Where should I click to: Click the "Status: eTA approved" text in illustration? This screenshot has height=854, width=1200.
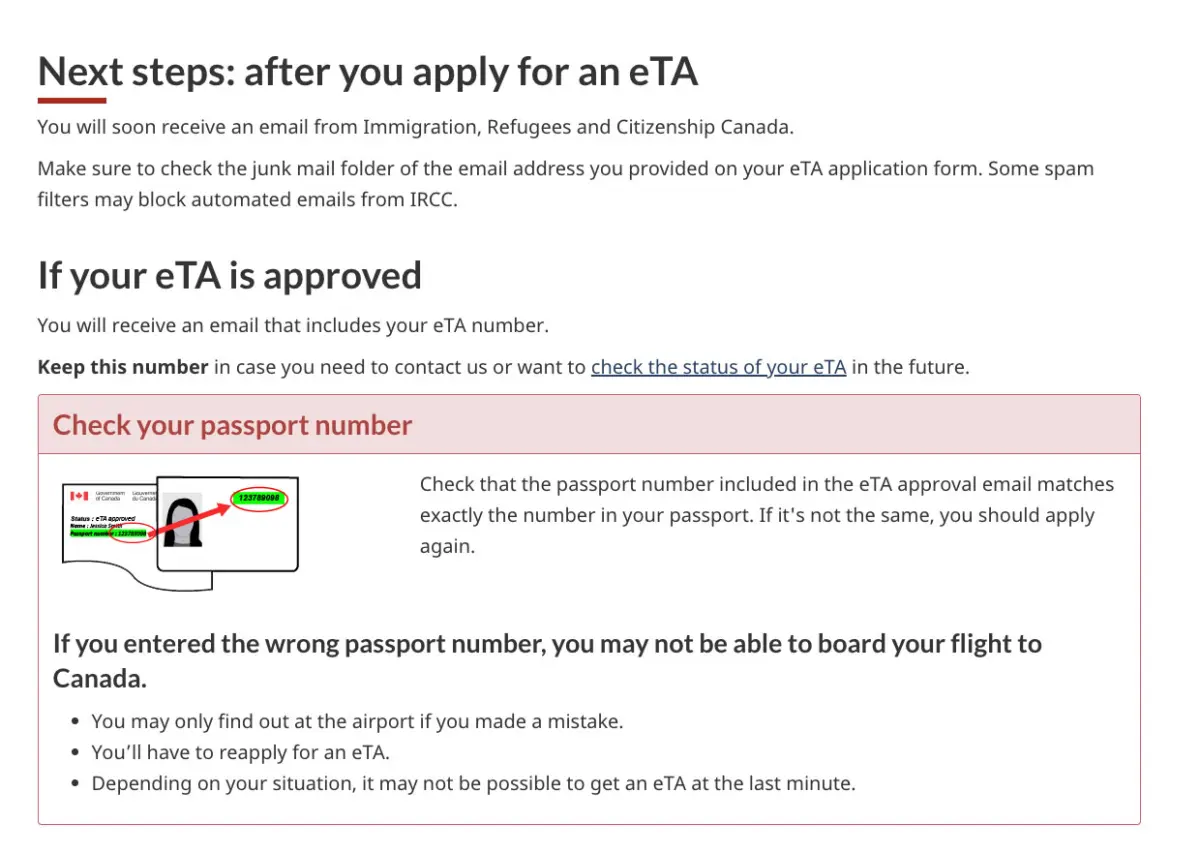click(103, 519)
